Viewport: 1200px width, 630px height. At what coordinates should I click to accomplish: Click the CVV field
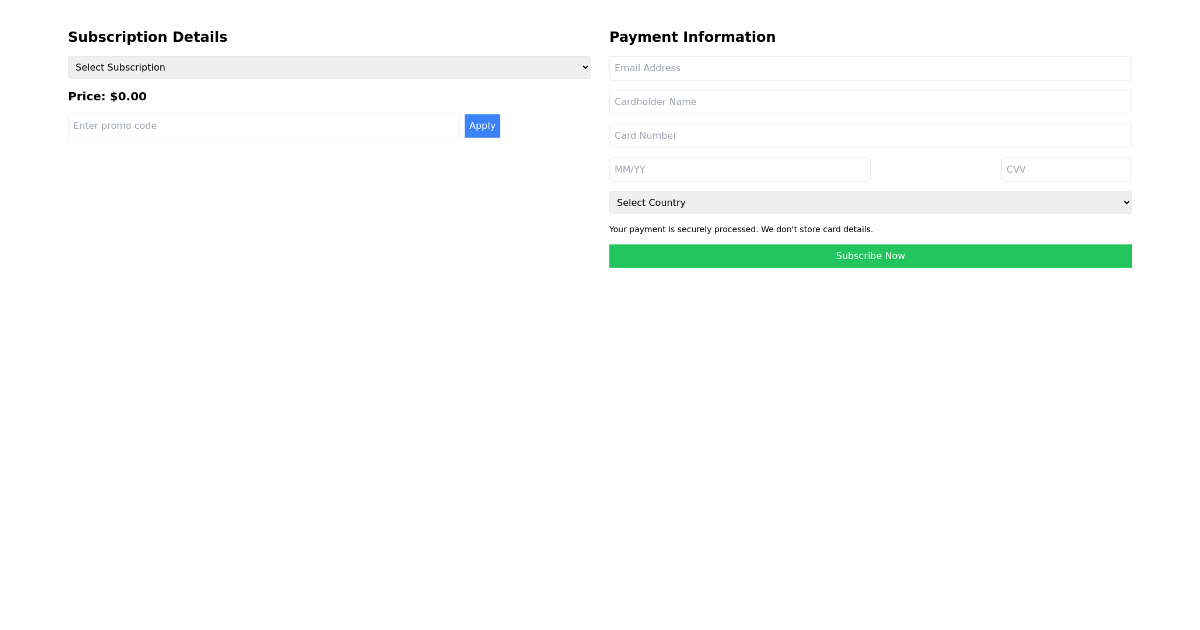click(1066, 169)
